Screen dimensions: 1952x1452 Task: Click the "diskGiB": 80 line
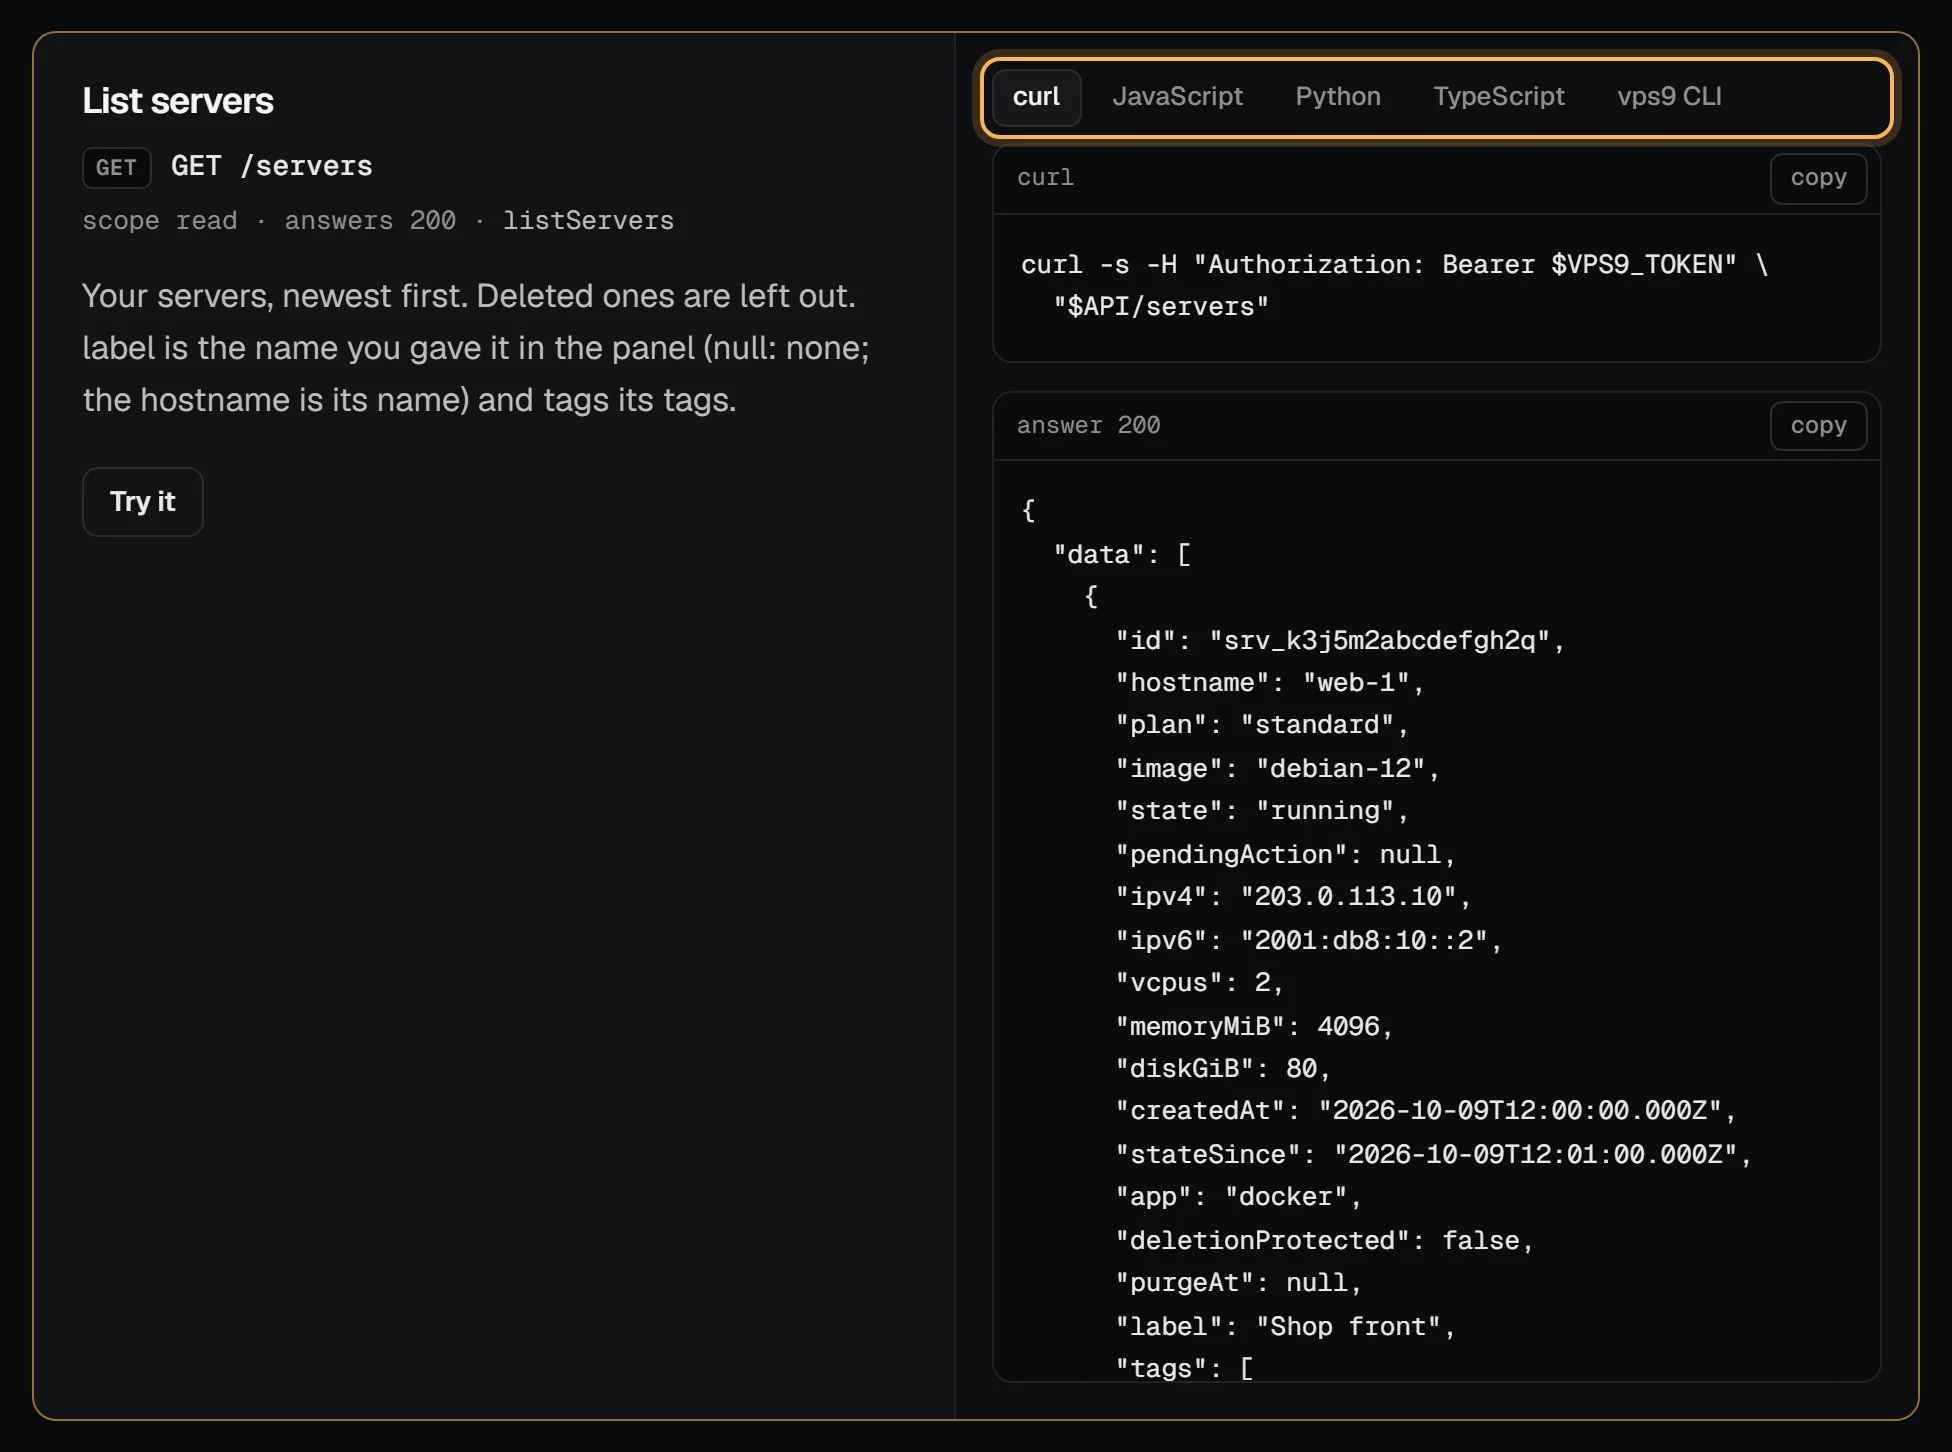tap(1223, 1069)
